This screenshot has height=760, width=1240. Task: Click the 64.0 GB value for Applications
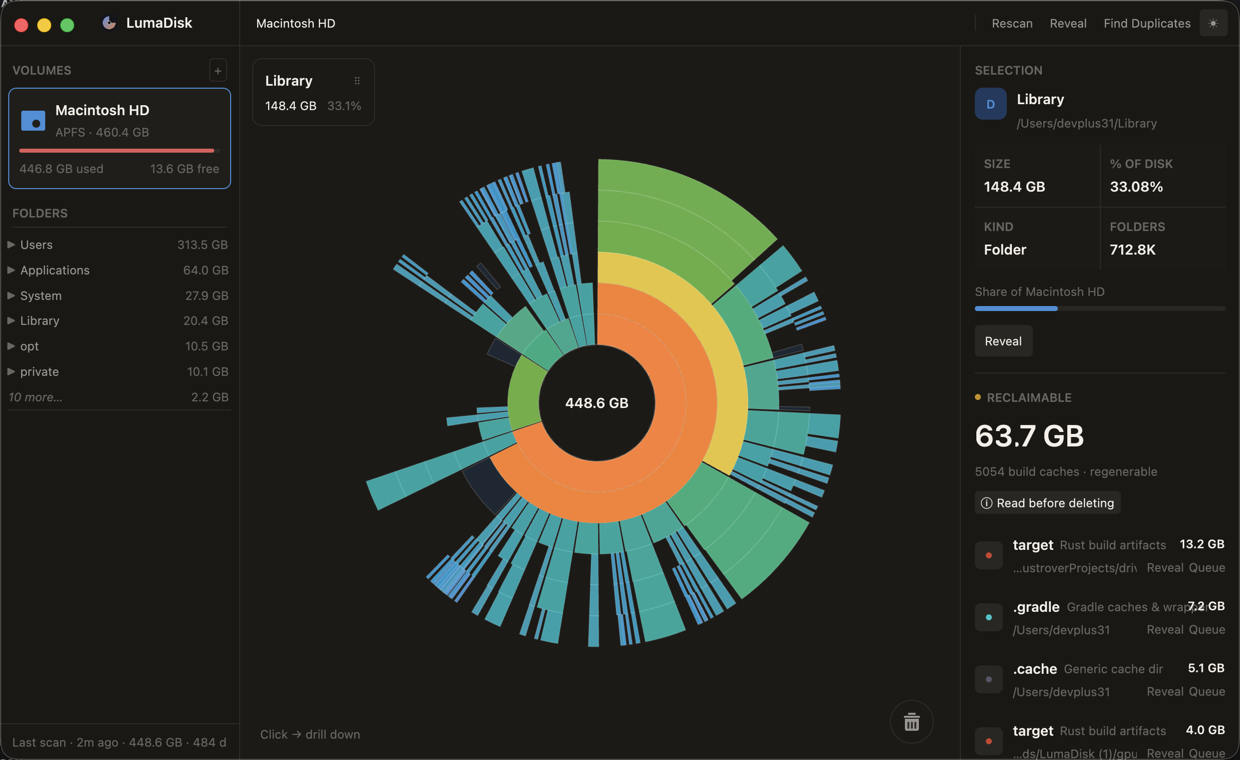(x=205, y=270)
